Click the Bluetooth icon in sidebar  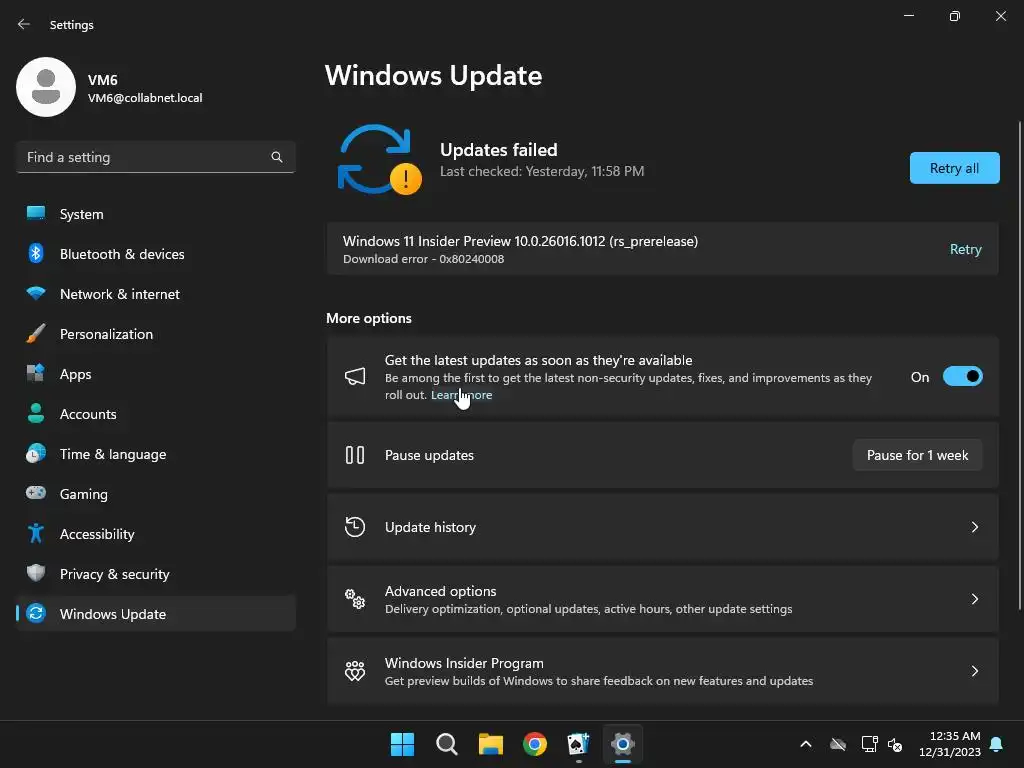(x=36, y=253)
